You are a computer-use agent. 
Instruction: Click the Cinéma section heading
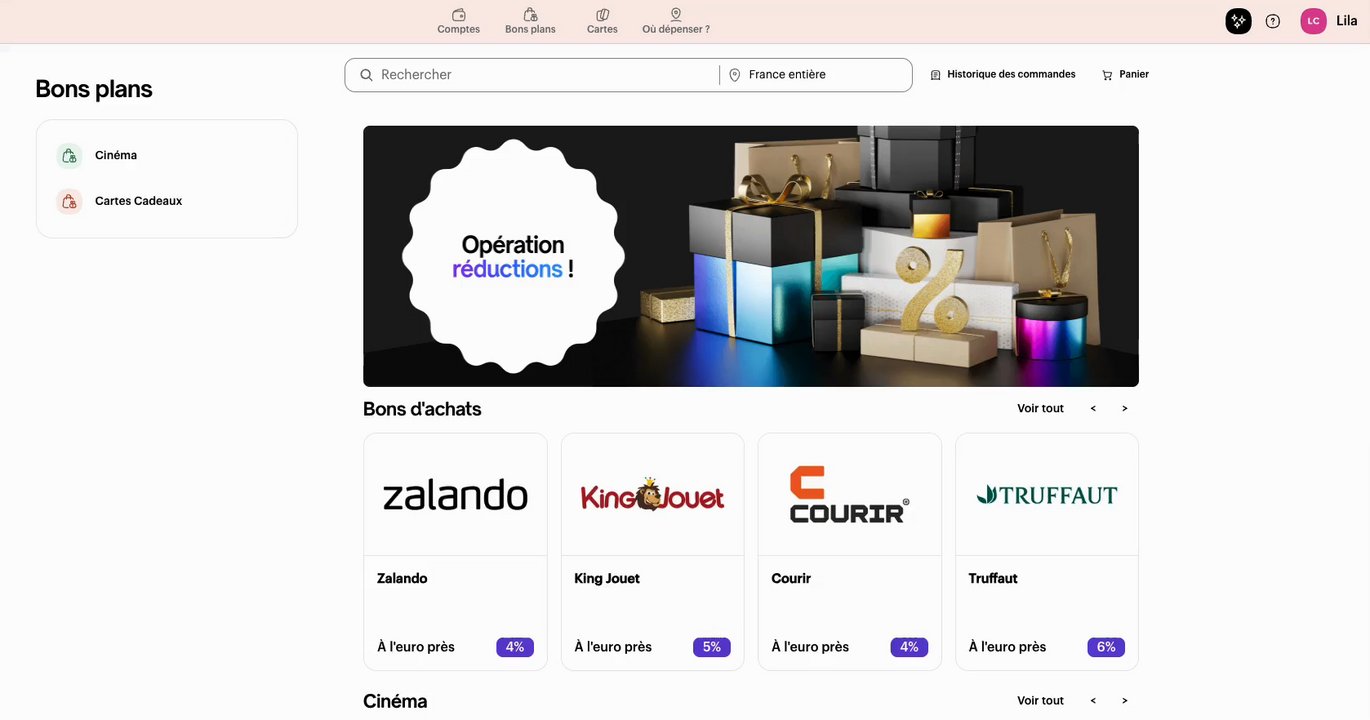(395, 701)
